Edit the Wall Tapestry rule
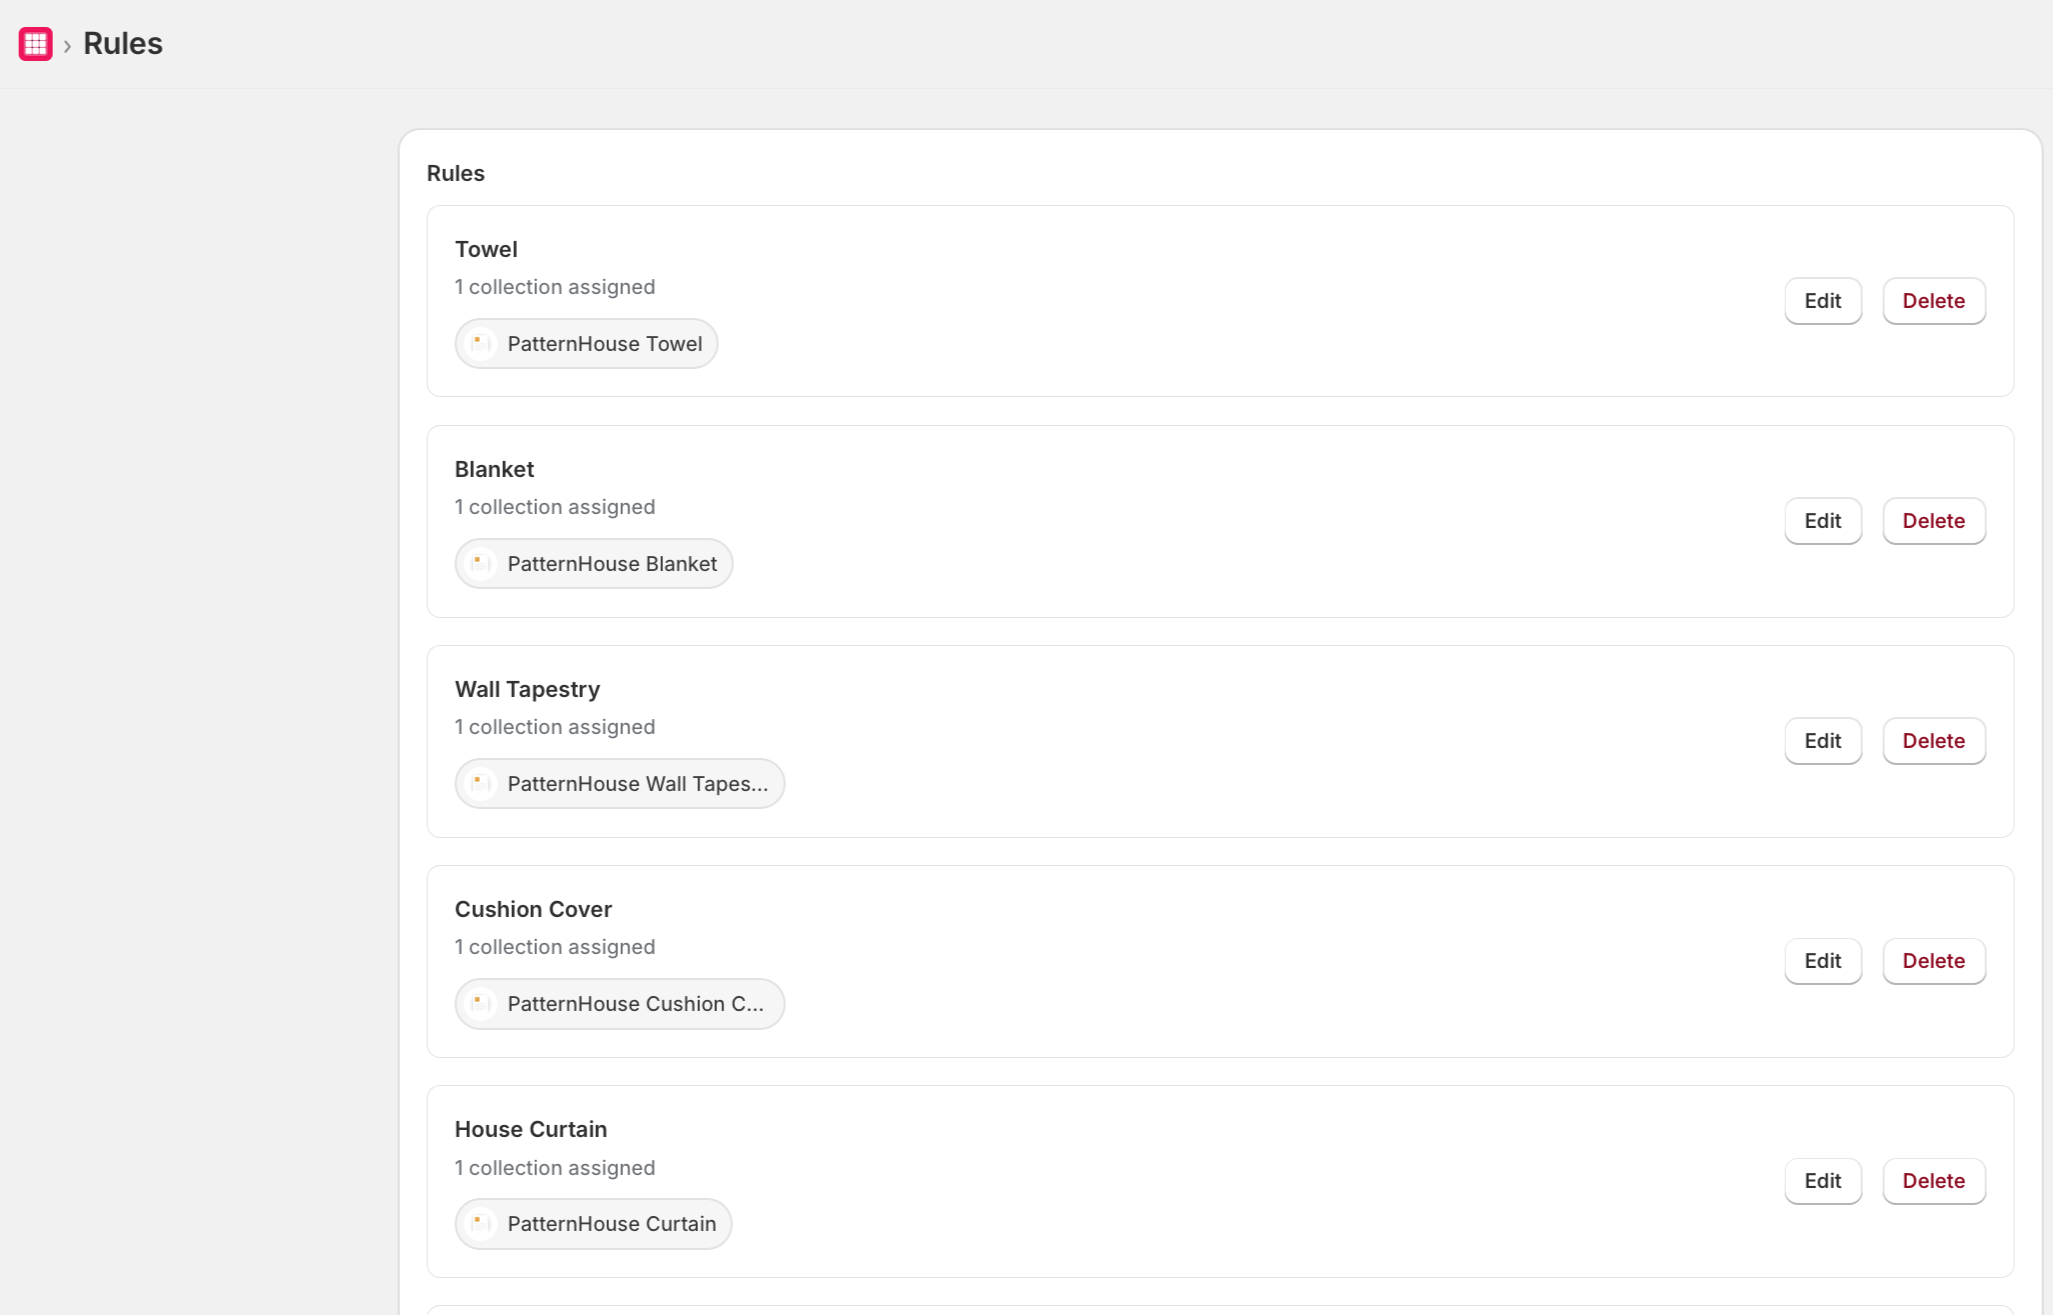The height and width of the screenshot is (1315, 2053). (x=1822, y=741)
